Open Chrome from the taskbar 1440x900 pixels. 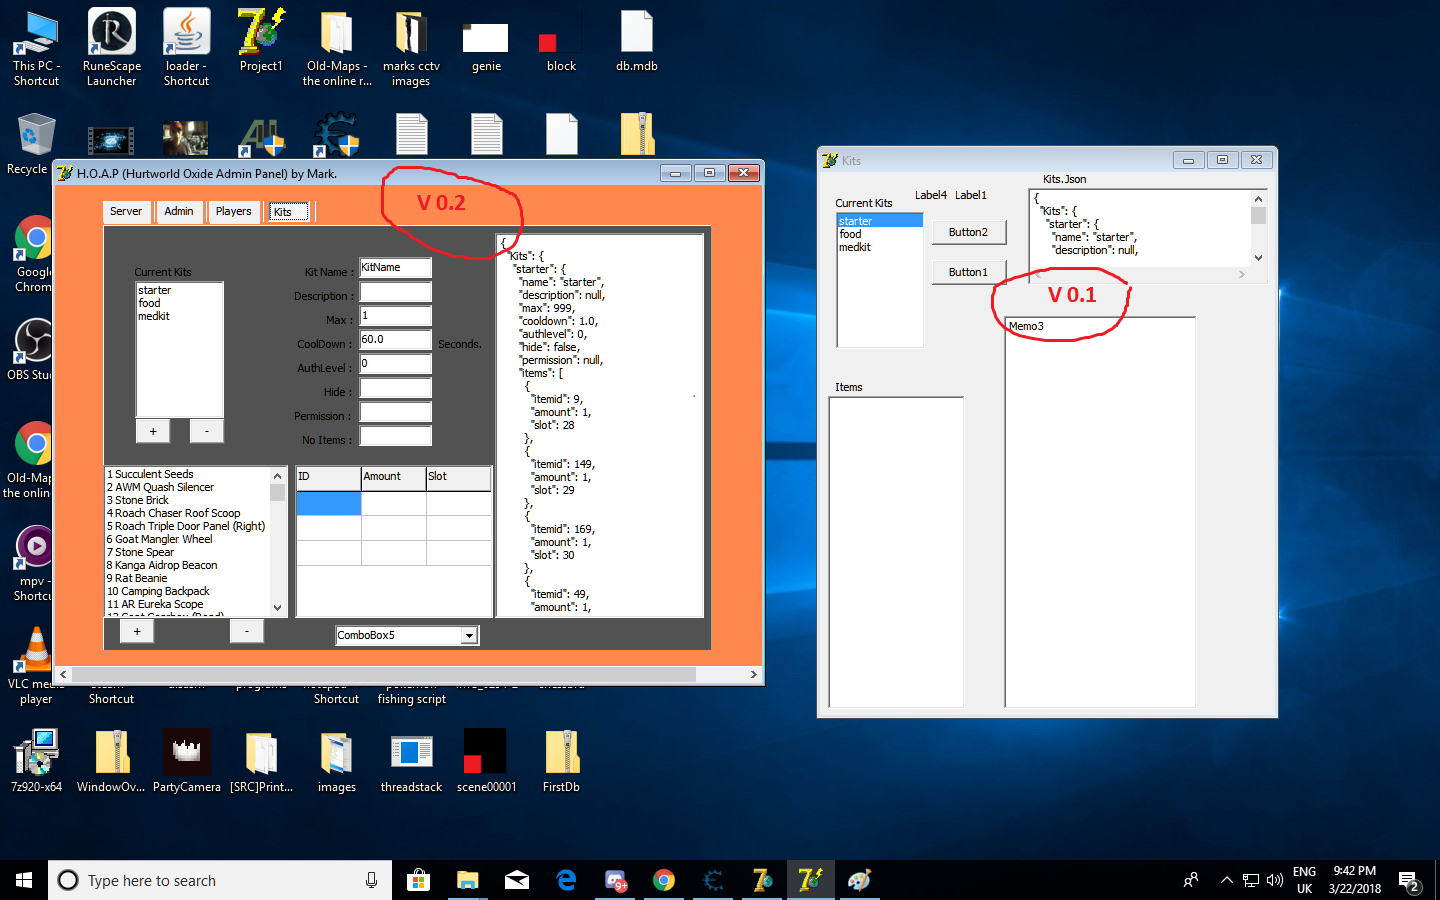(663, 880)
